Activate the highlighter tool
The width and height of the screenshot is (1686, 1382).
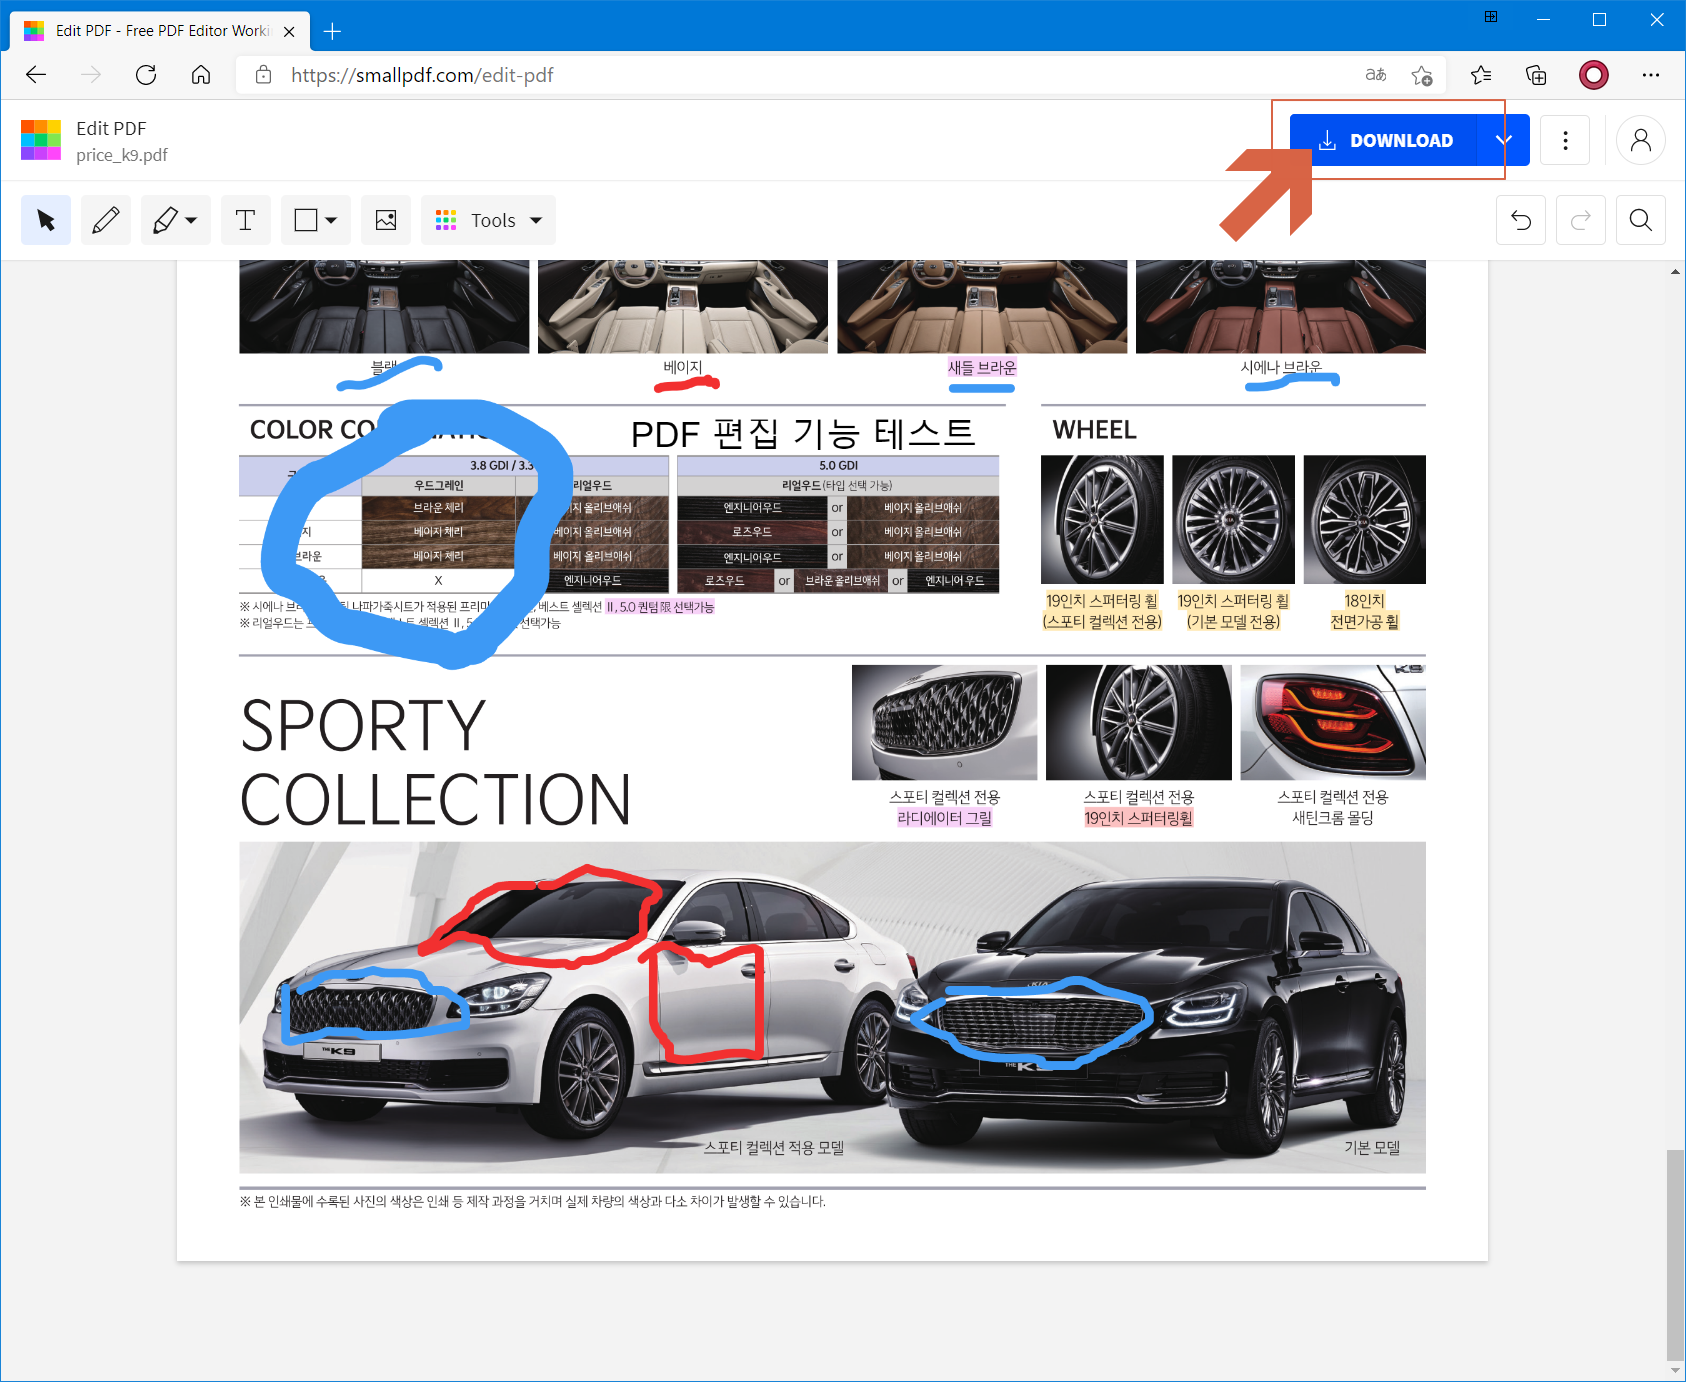(165, 220)
